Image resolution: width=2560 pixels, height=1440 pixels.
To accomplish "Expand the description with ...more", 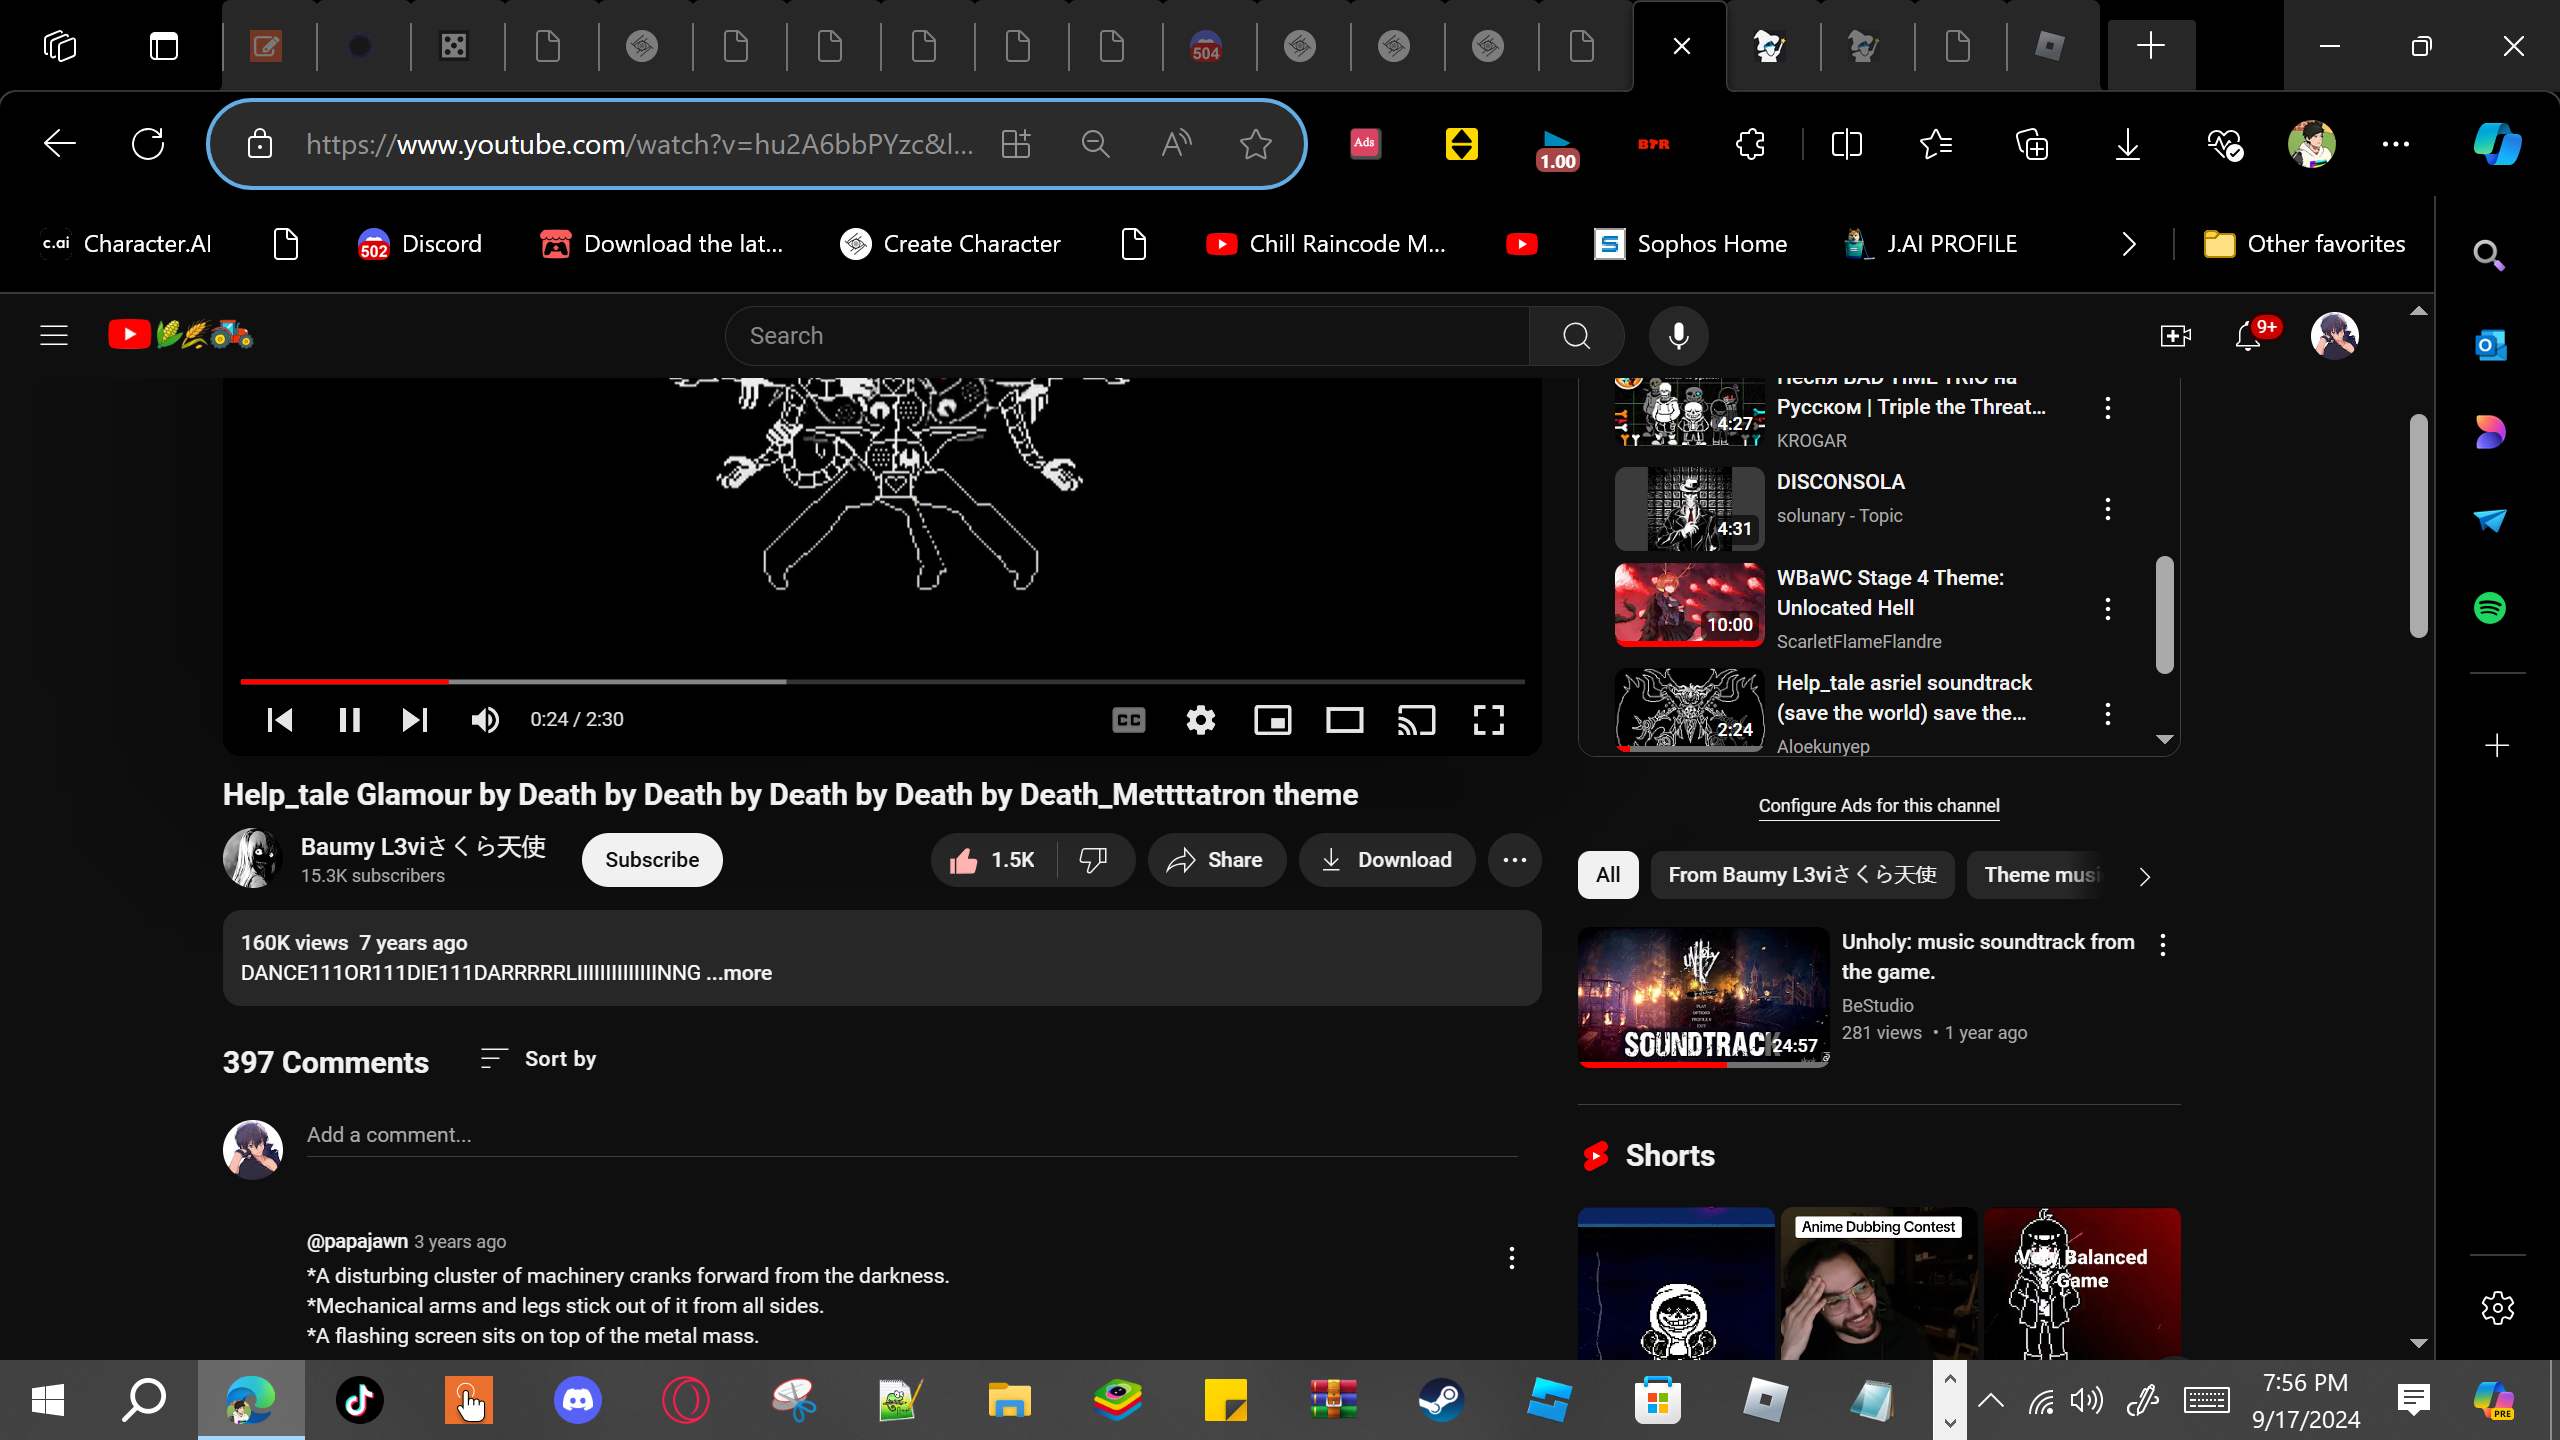I will pos(739,973).
